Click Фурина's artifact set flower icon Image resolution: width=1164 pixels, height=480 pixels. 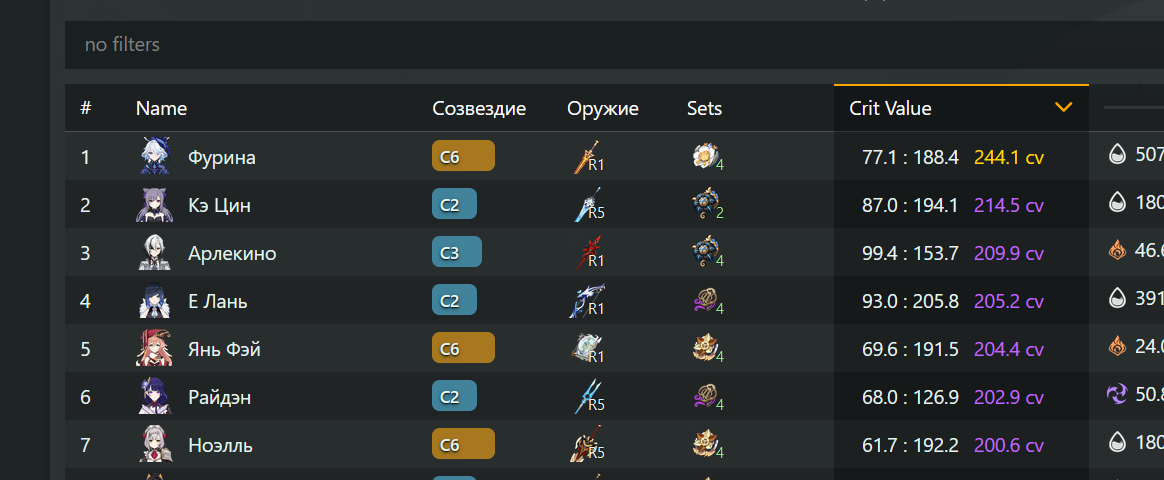704,156
